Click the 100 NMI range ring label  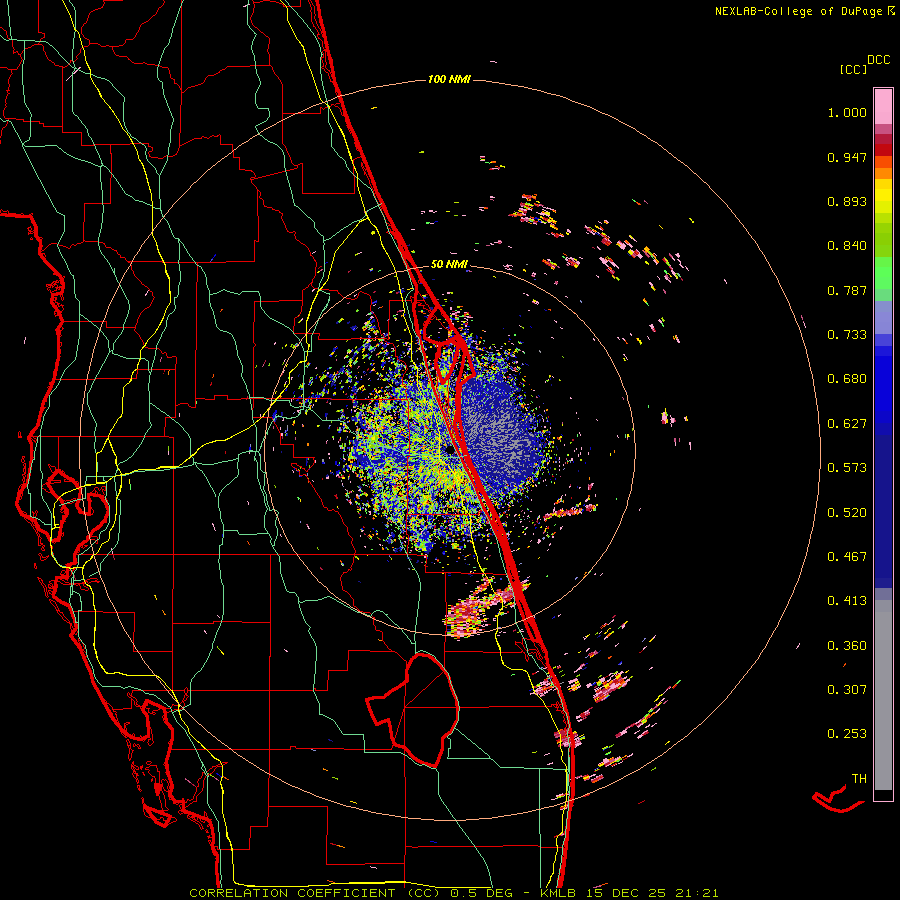[449, 79]
